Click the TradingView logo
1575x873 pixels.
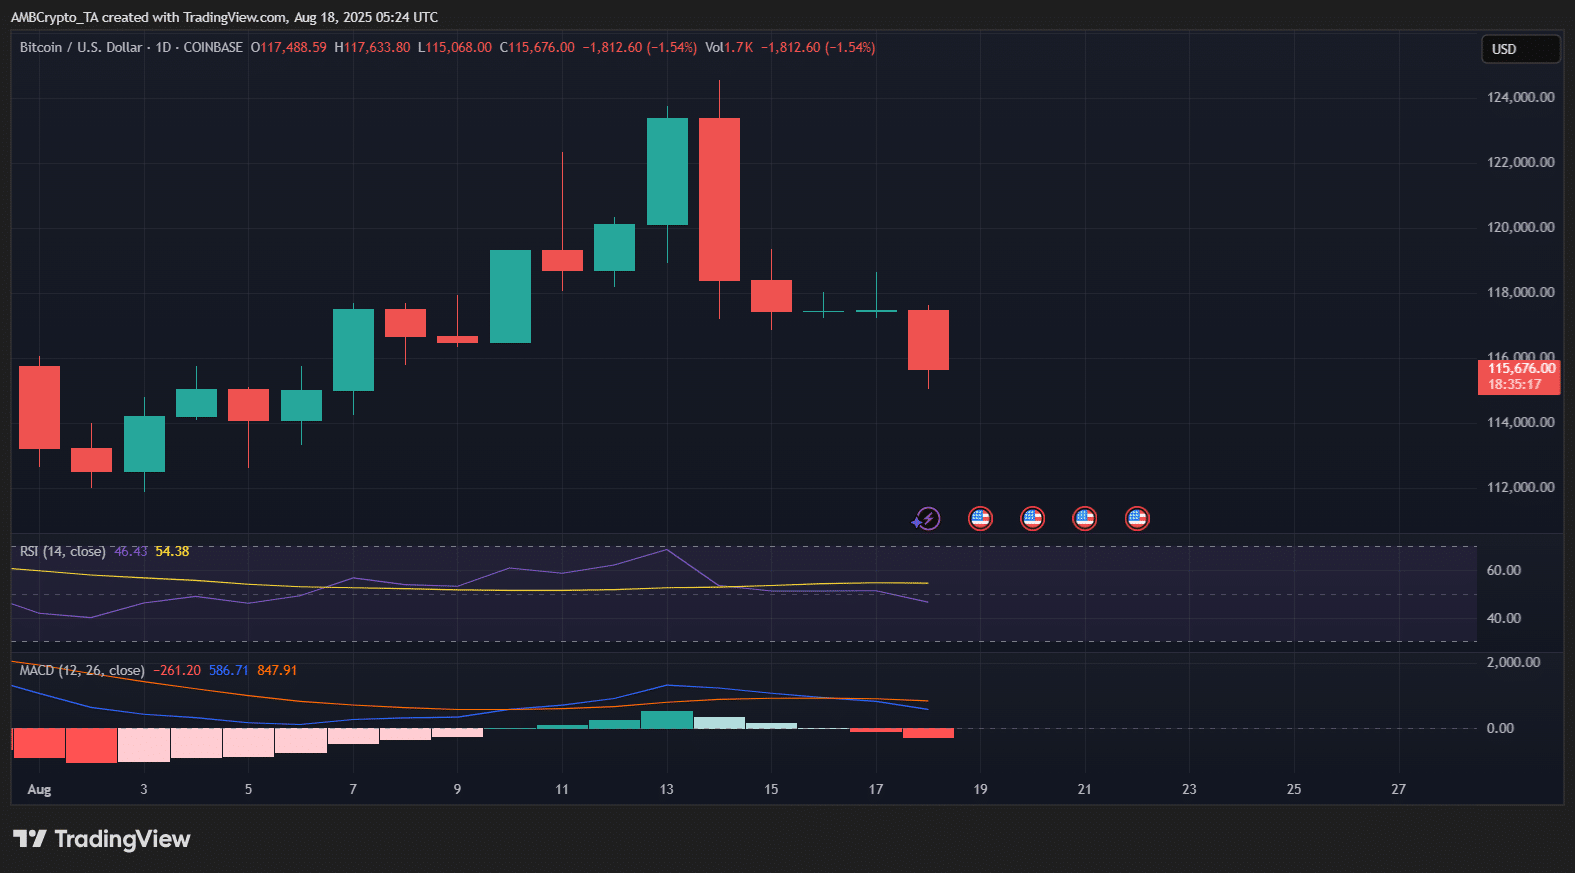[x=101, y=839]
